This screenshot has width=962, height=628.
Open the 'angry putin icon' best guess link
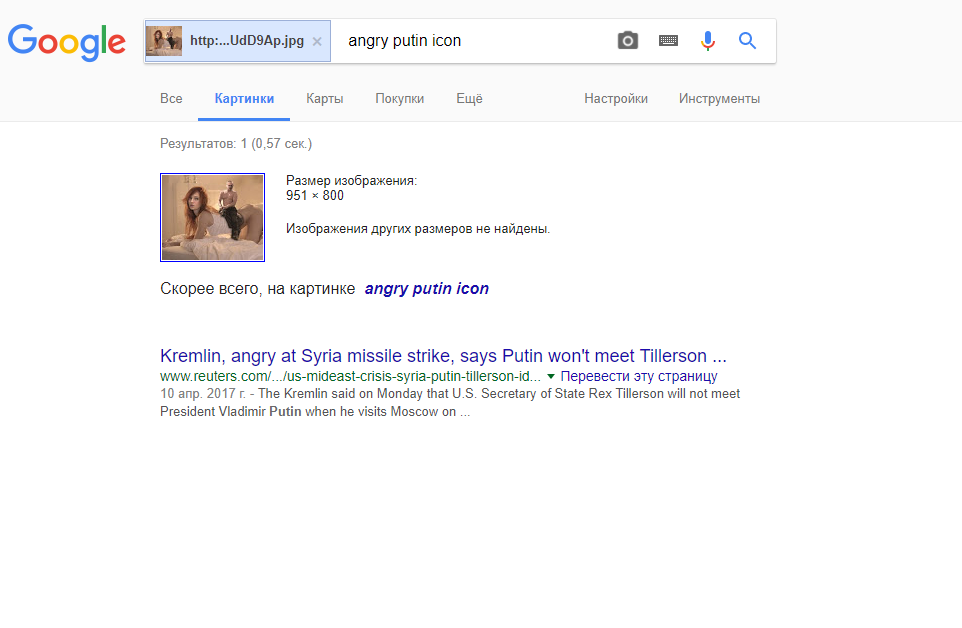tap(426, 289)
